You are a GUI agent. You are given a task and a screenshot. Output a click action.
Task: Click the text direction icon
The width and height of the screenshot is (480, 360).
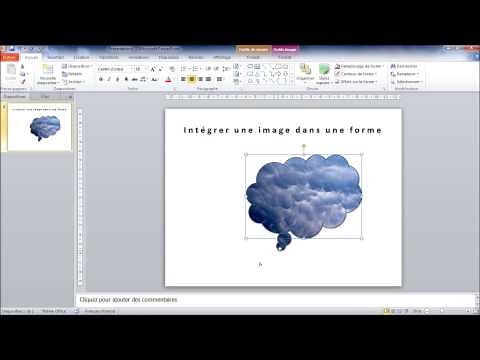click(237, 66)
